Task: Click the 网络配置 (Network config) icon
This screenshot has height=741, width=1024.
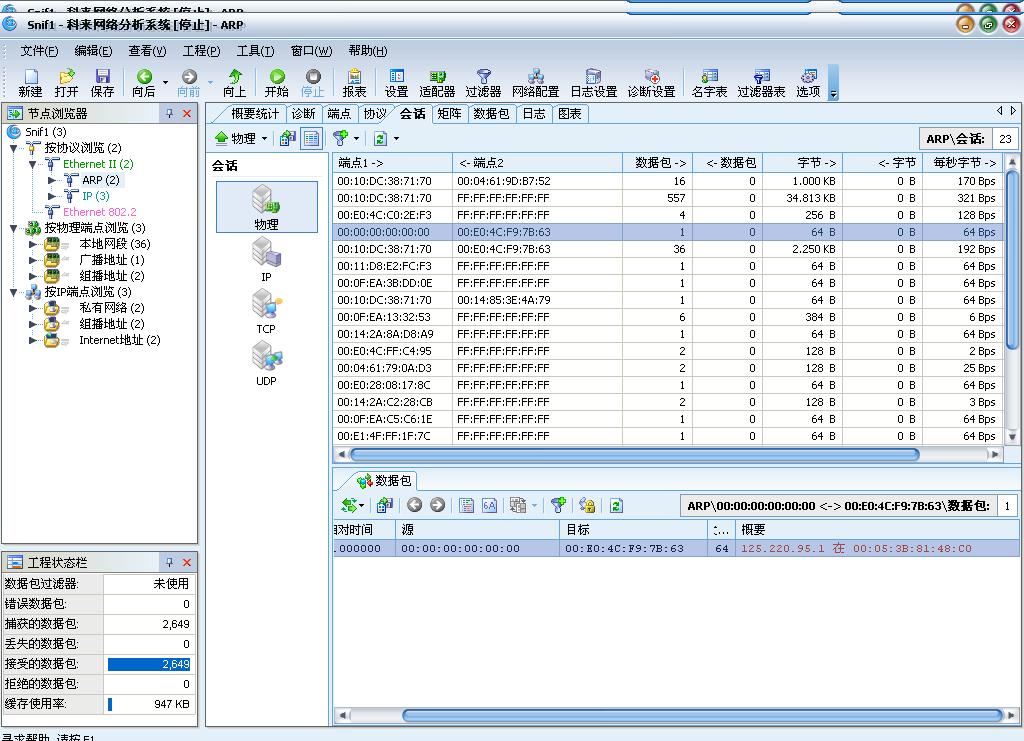Action: click(535, 82)
